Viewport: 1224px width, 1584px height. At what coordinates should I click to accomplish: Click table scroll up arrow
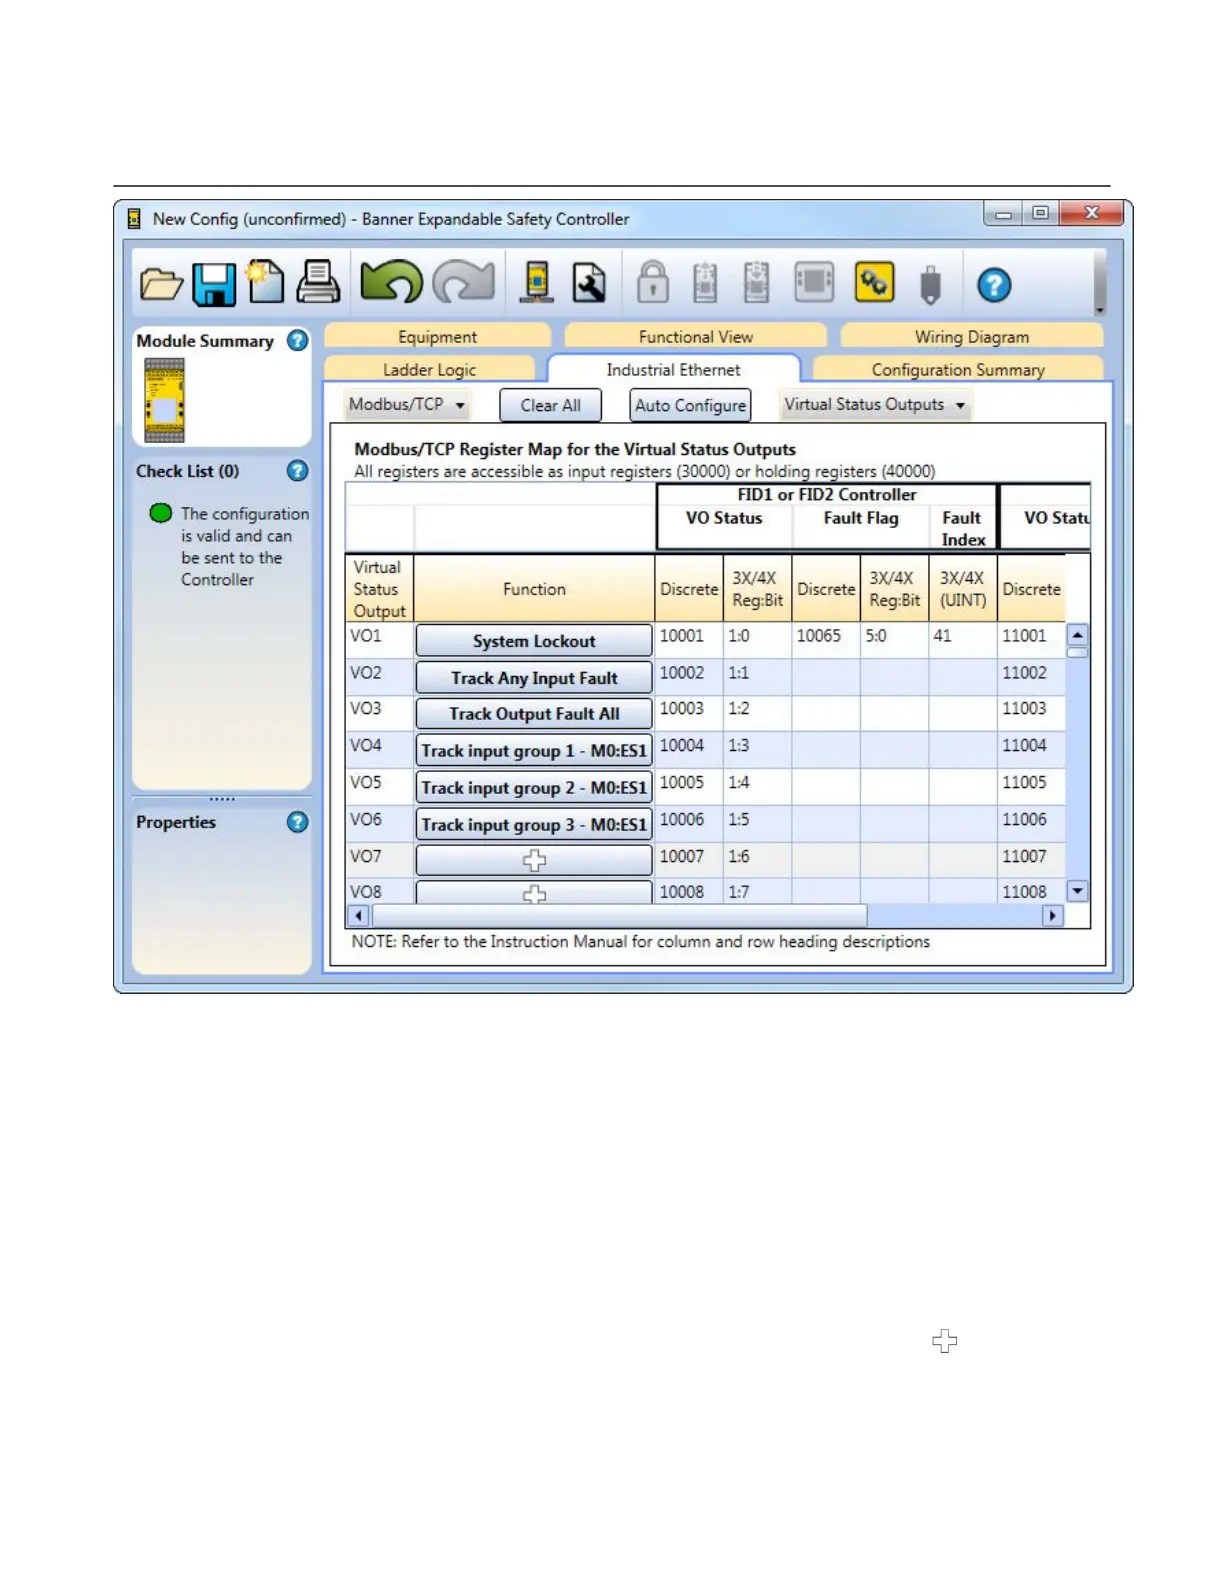1077,635
